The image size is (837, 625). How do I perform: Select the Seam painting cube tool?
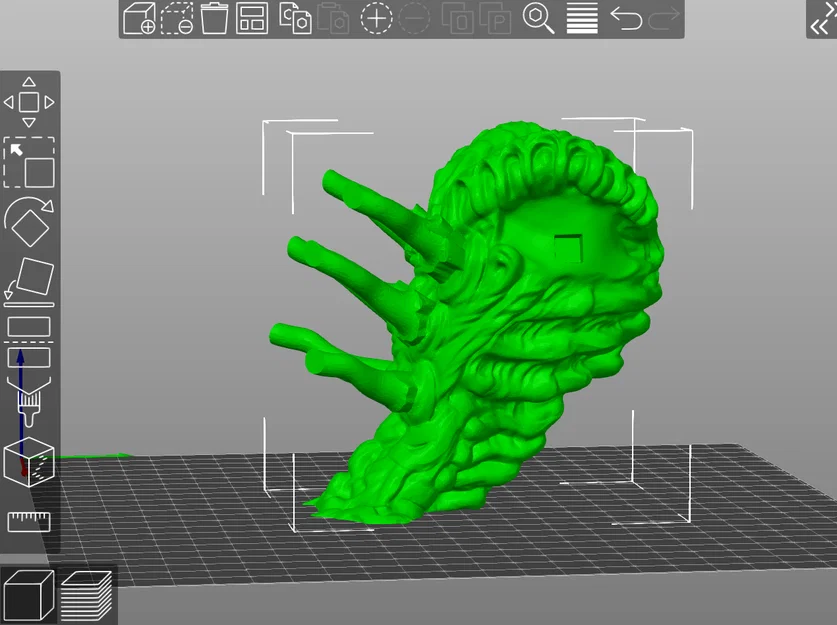tap(29, 462)
